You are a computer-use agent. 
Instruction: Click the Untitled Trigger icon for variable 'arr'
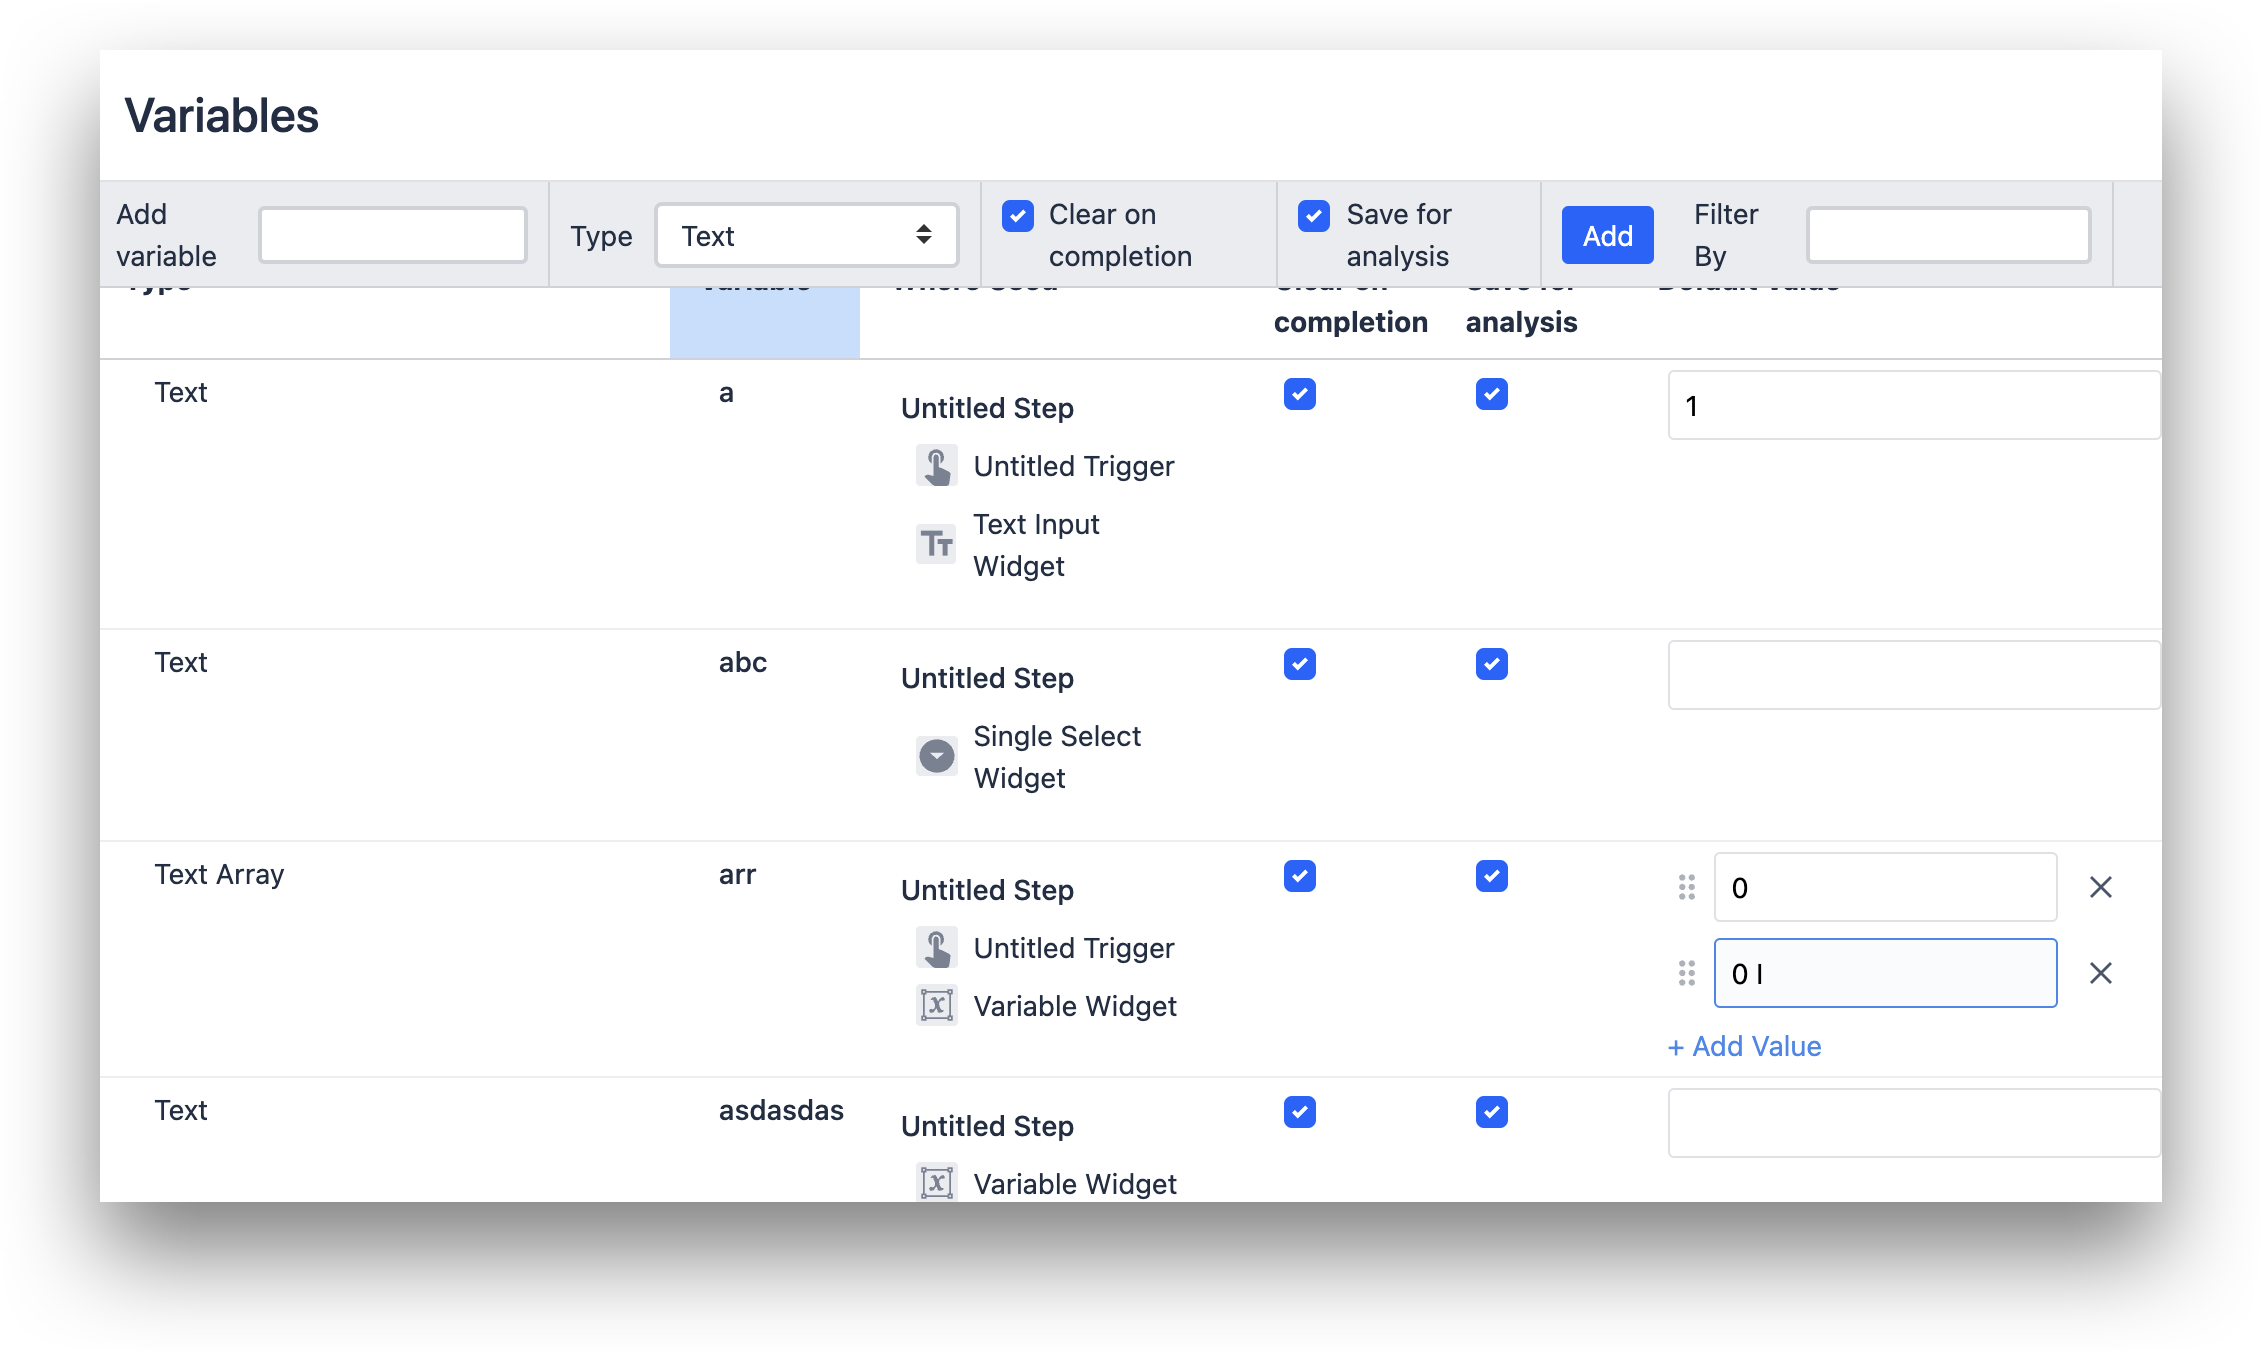click(938, 948)
